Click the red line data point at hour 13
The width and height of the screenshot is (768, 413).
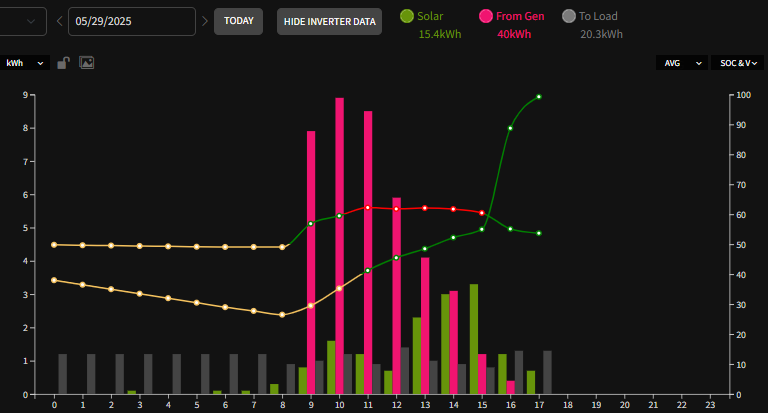[x=425, y=208]
